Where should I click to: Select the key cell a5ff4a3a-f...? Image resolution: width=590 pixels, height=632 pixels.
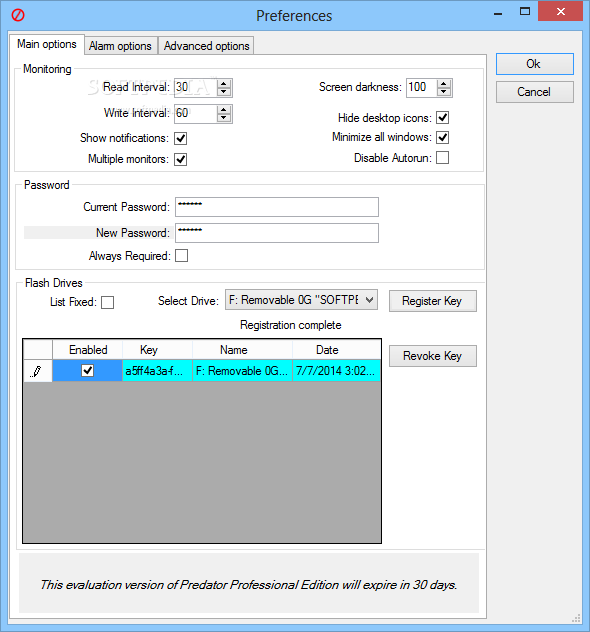coord(157,371)
